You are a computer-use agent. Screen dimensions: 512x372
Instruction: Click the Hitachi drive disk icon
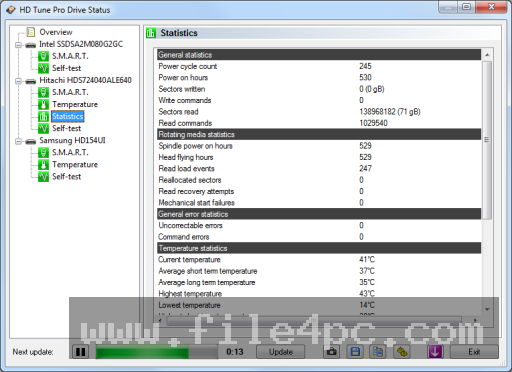(x=31, y=81)
